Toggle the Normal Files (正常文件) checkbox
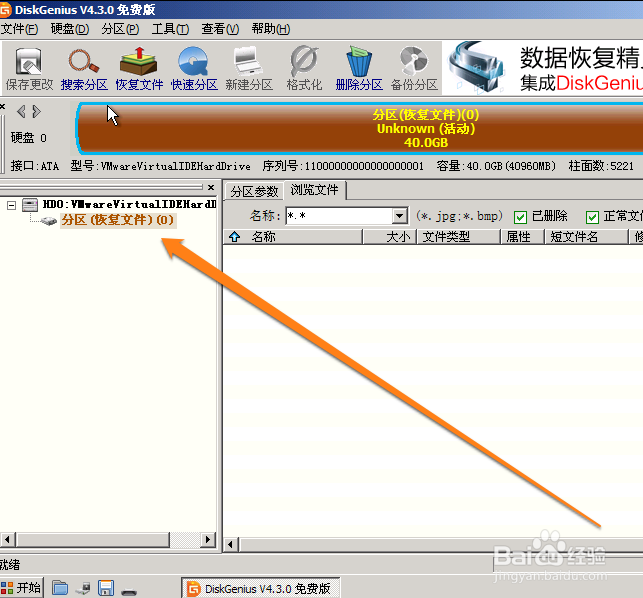Screen dimensions: 643x598 (592, 217)
